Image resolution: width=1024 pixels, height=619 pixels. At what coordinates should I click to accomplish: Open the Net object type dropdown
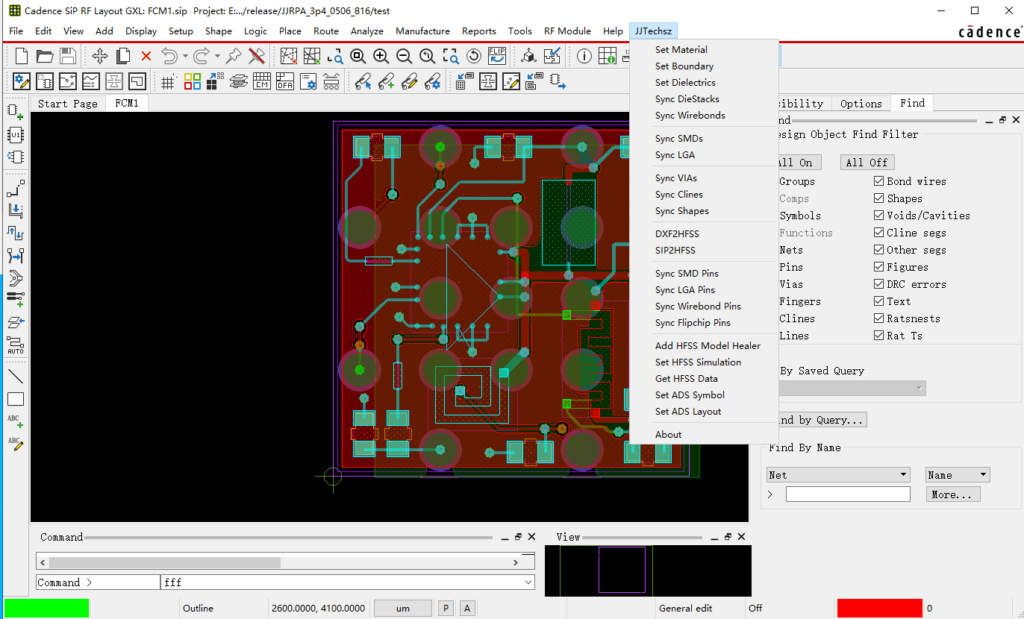[838, 475]
